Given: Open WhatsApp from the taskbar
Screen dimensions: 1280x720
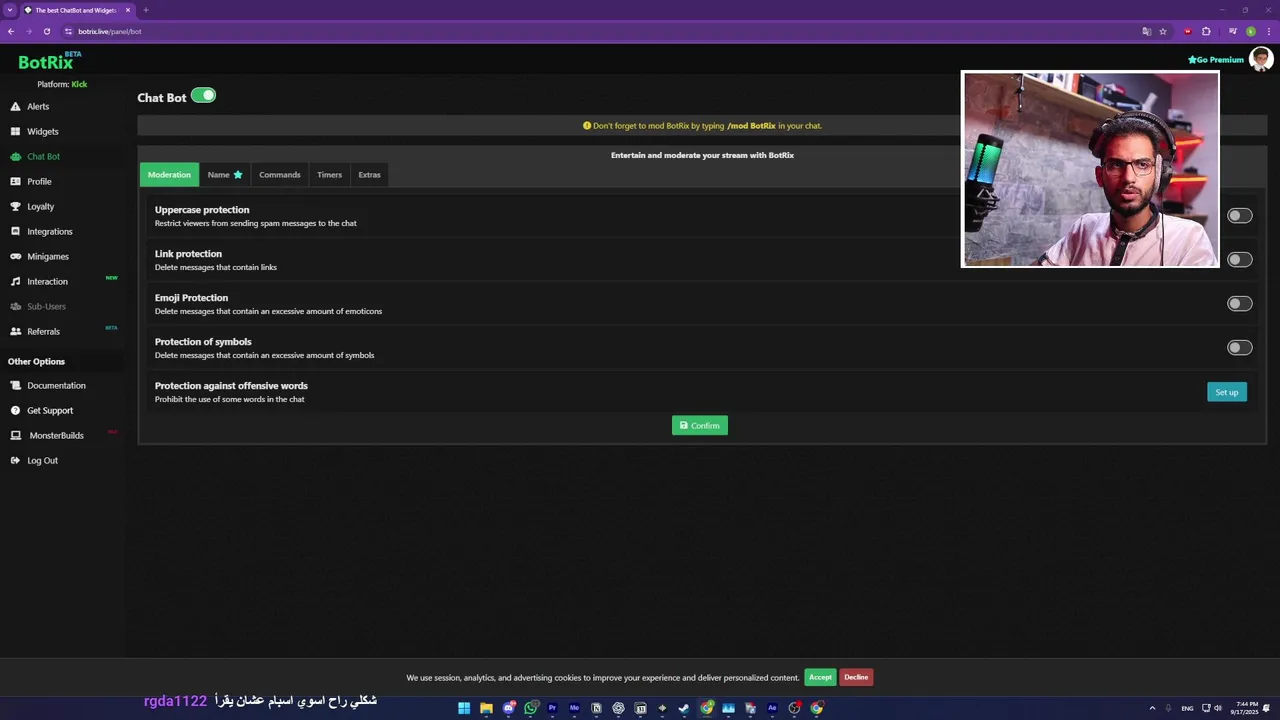Looking at the screenshot, I should [x=530, y=708].
